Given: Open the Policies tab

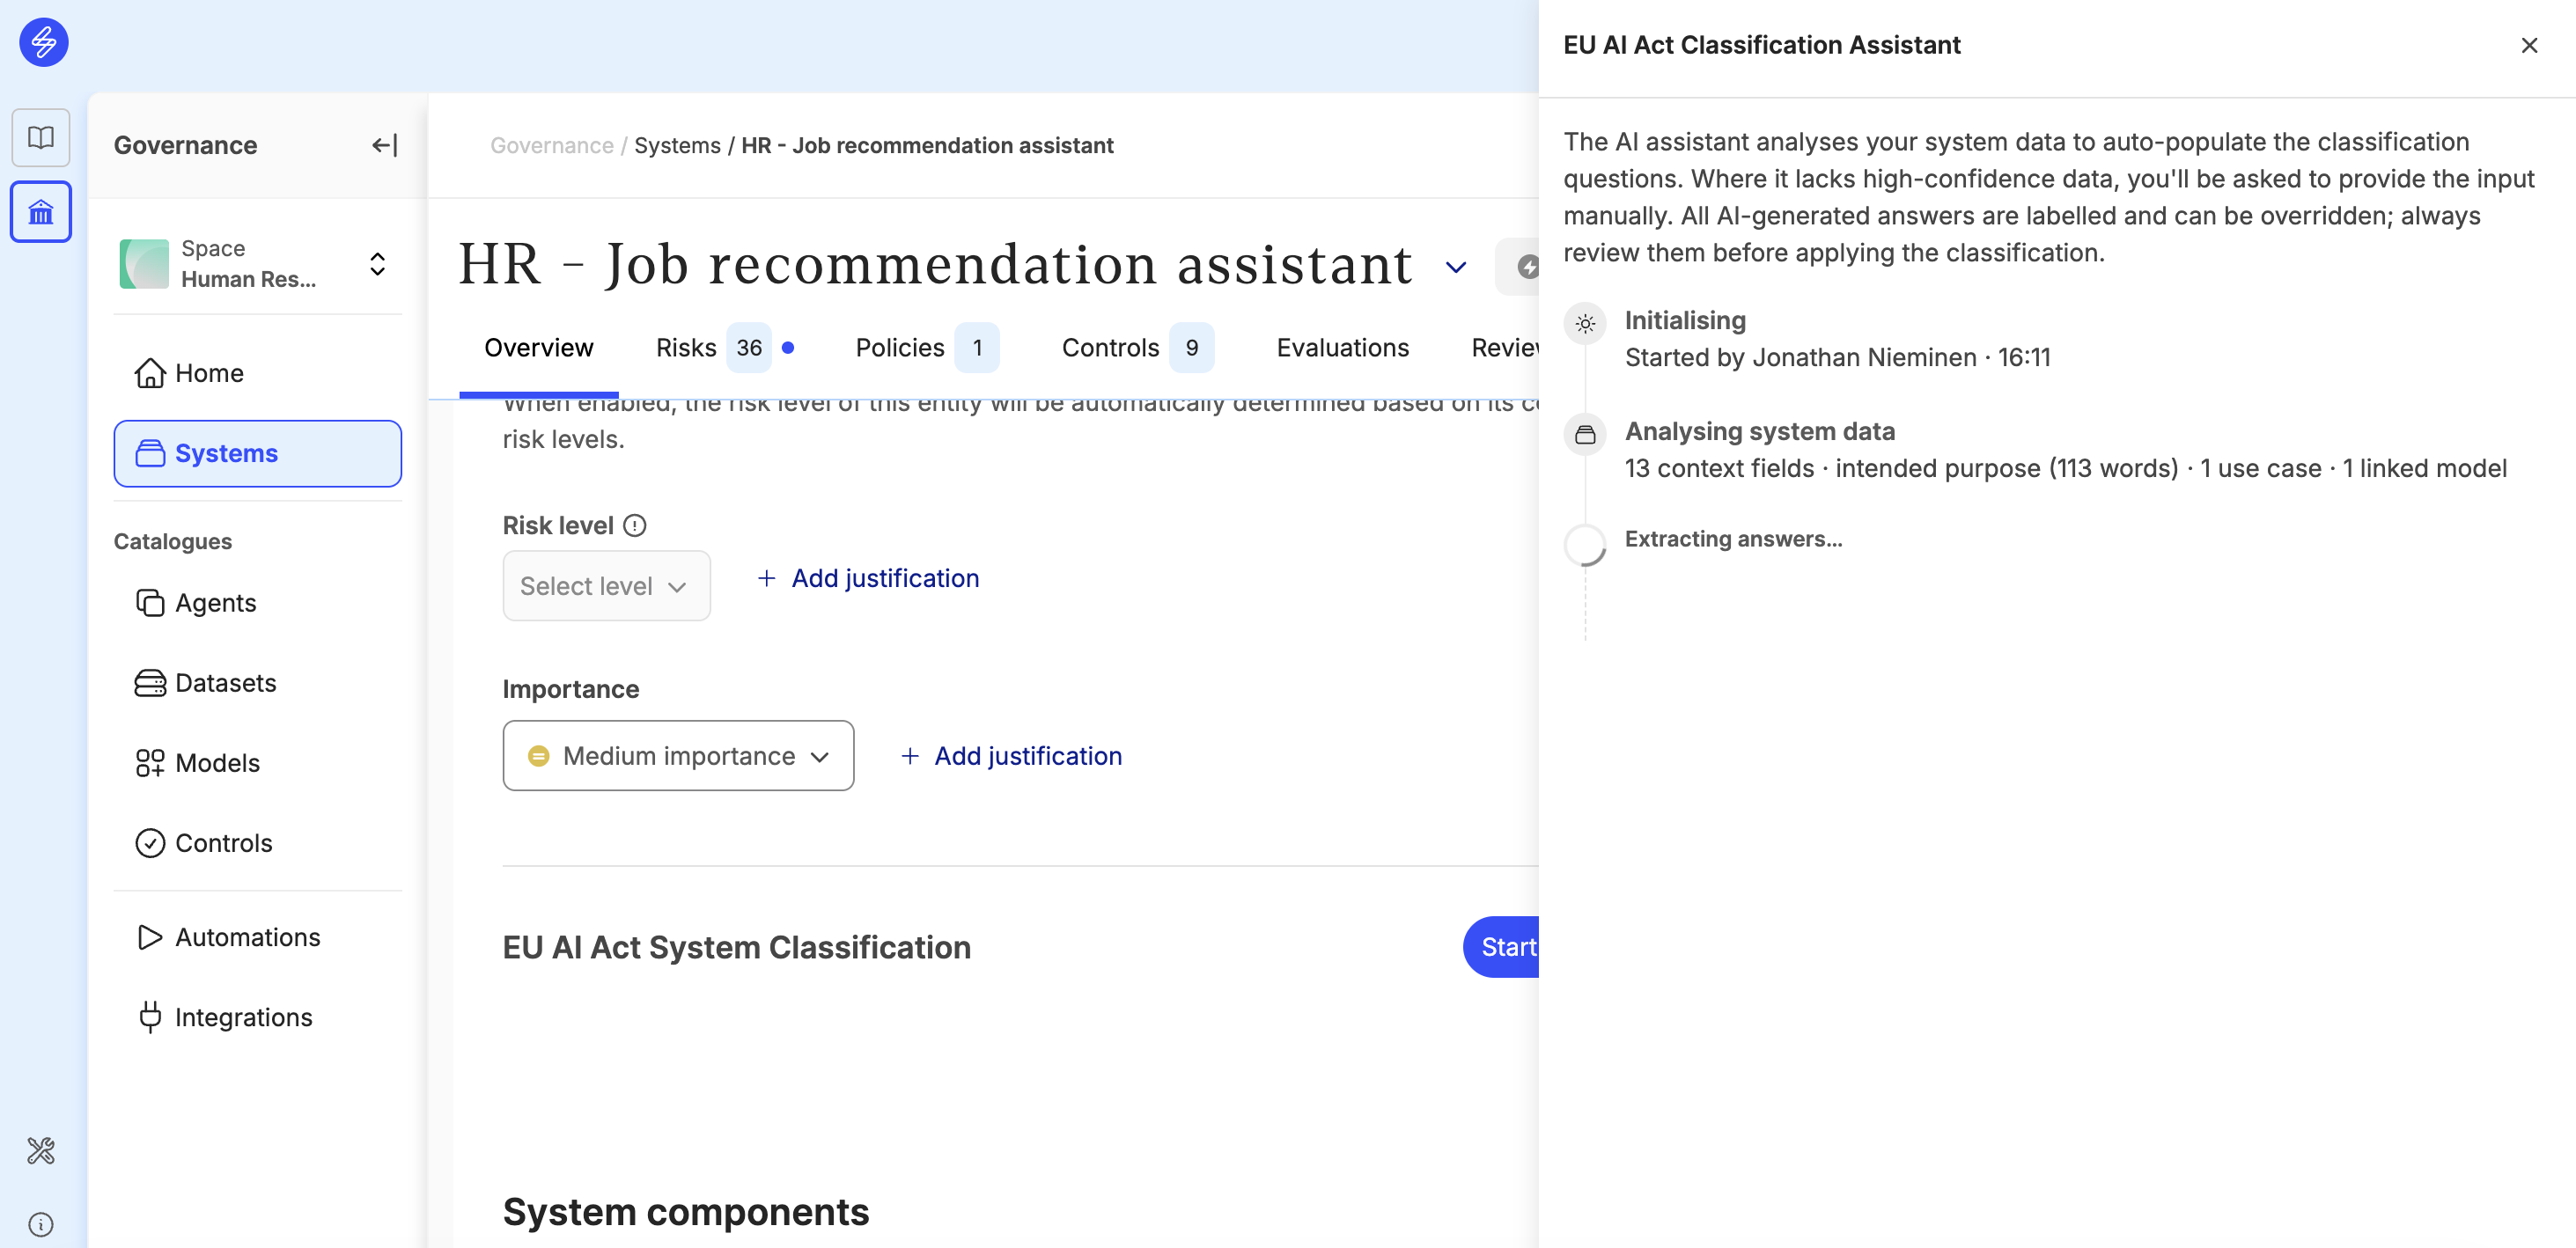Looking at the screenshot, I should [x=926, y=348].
